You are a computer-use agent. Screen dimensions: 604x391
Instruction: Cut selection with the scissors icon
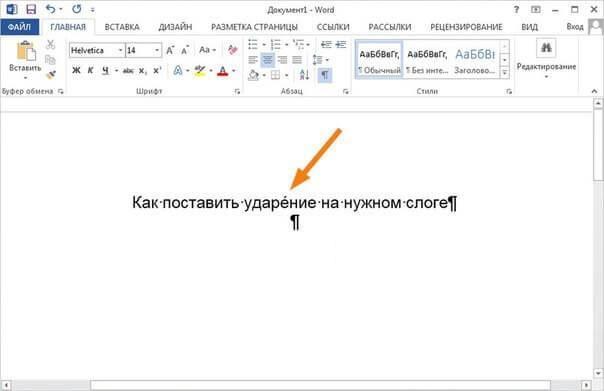coord(50,45)
